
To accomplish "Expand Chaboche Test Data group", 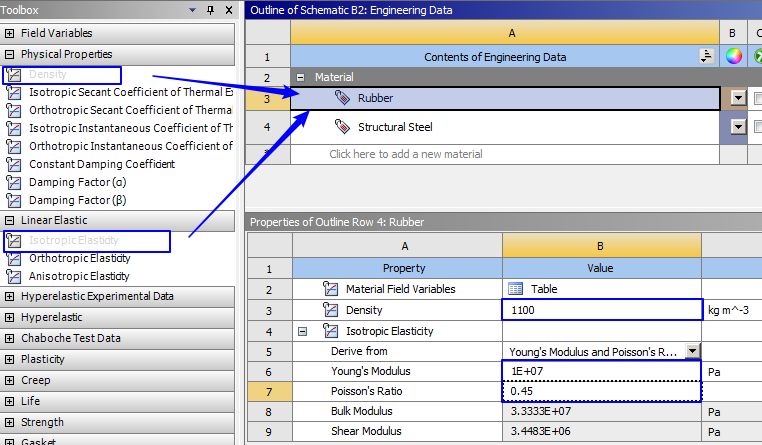I will click(x=9, y=339).
